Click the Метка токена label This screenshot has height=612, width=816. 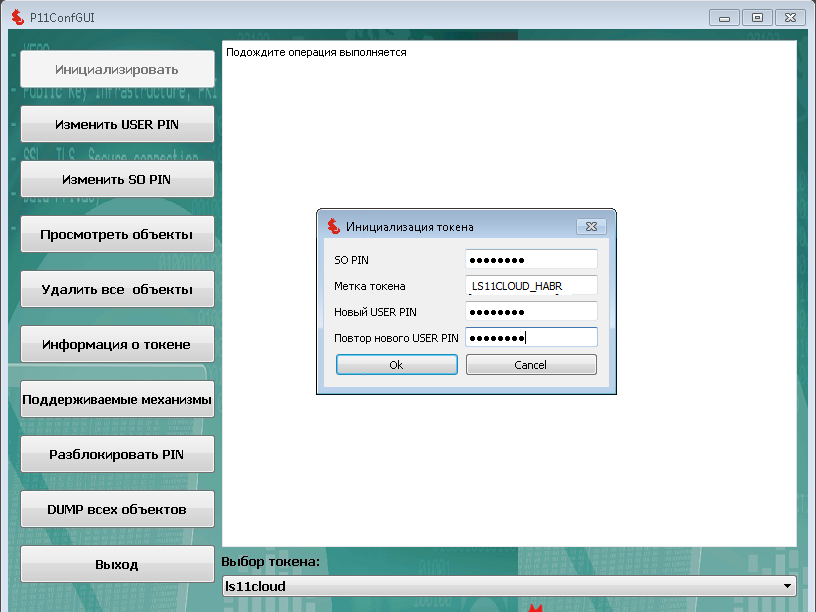(x=369, y=286)
